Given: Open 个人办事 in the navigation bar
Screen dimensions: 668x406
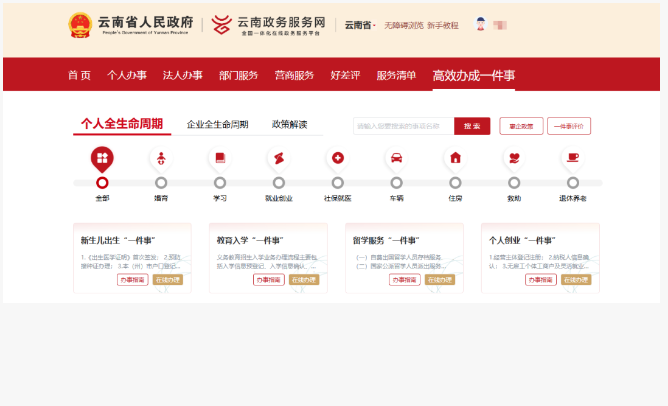Looking at the screenshot, I should click(127, 75).
